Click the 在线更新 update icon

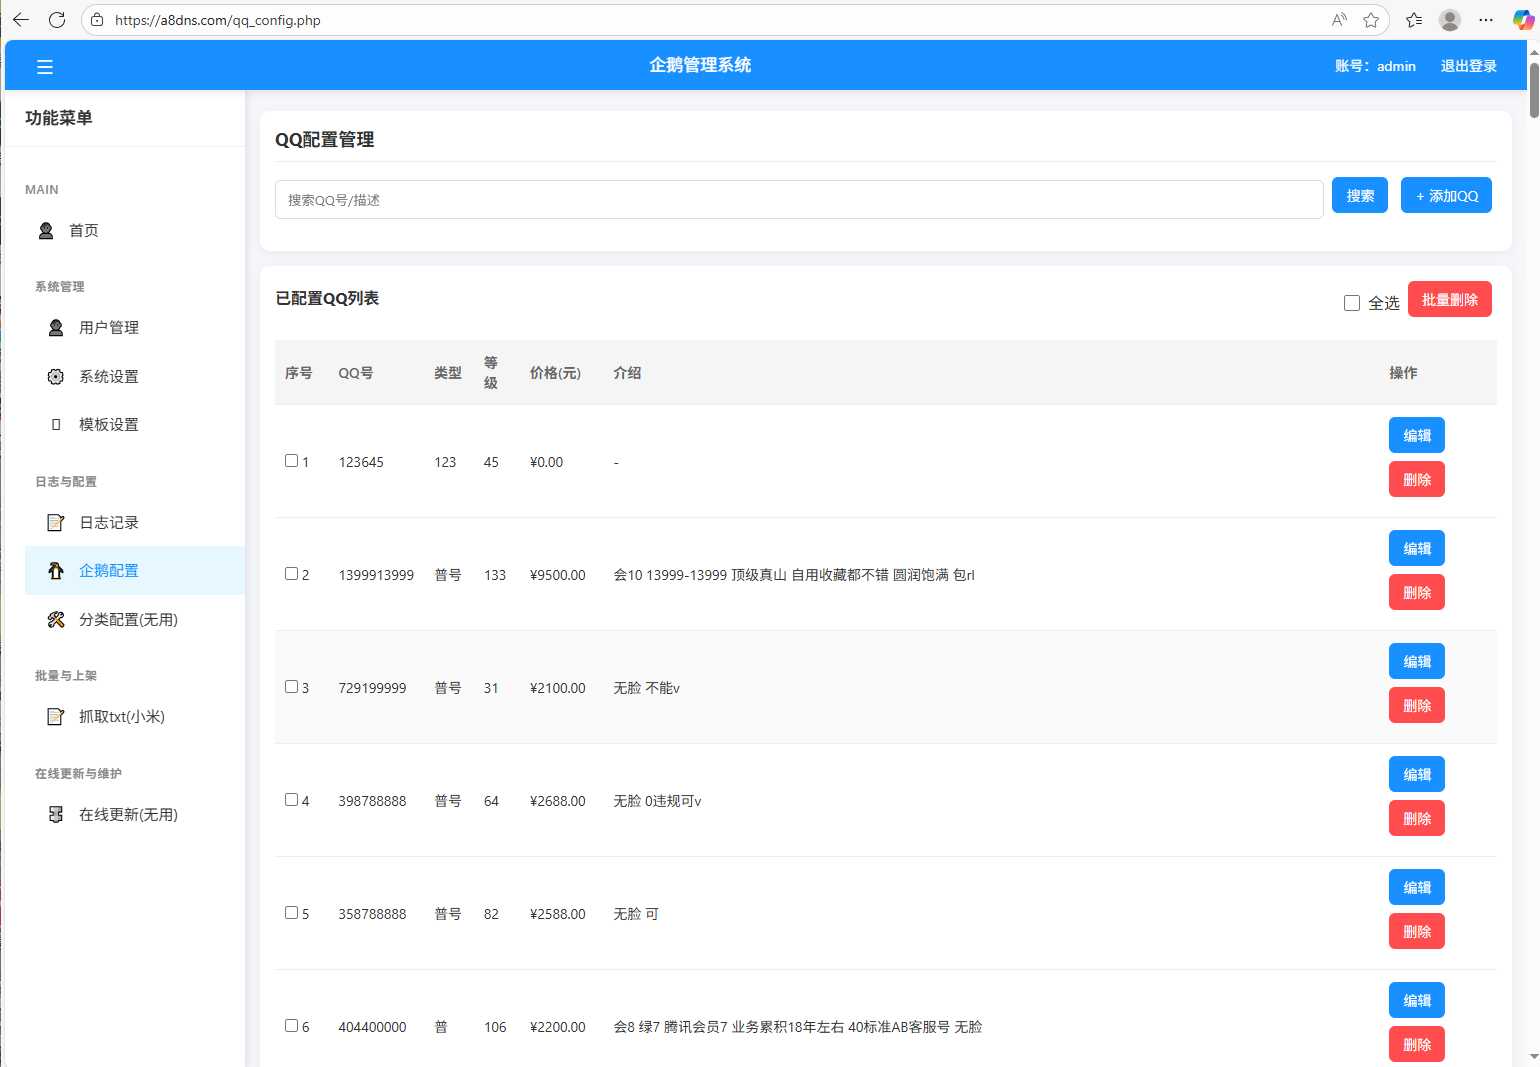tap(55, 814)
